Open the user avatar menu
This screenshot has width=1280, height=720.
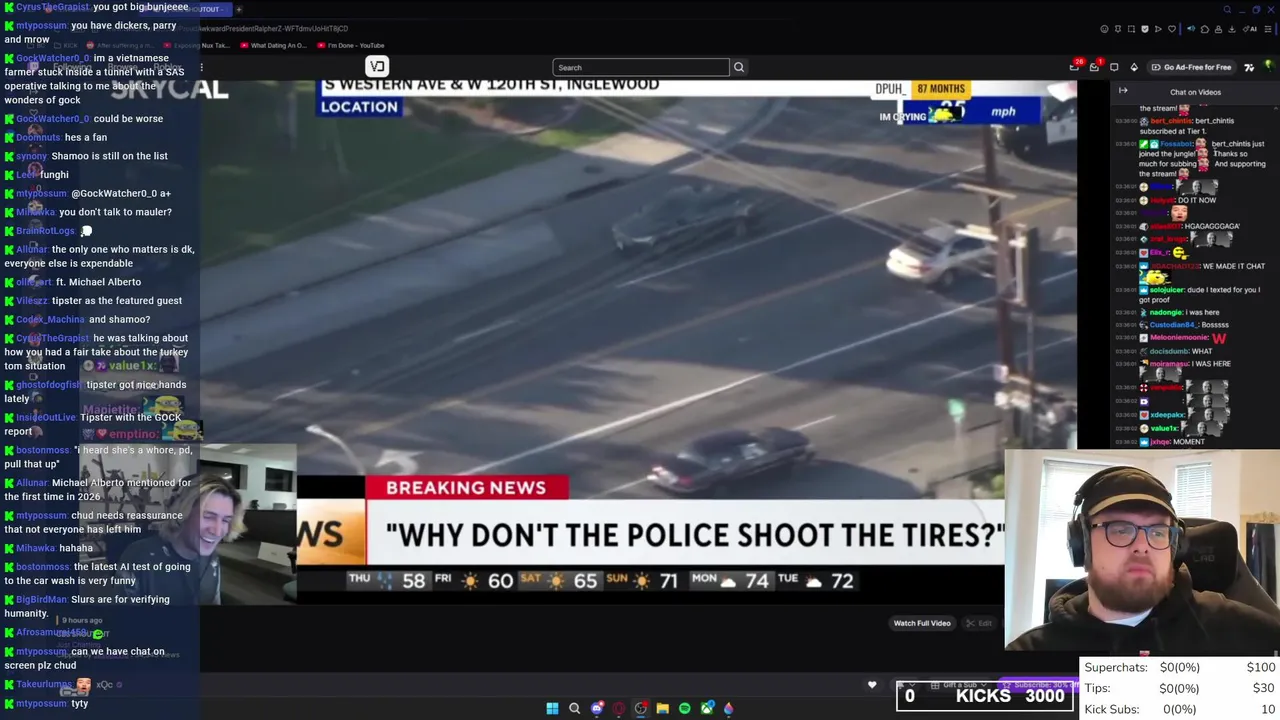click(1268, 67)
